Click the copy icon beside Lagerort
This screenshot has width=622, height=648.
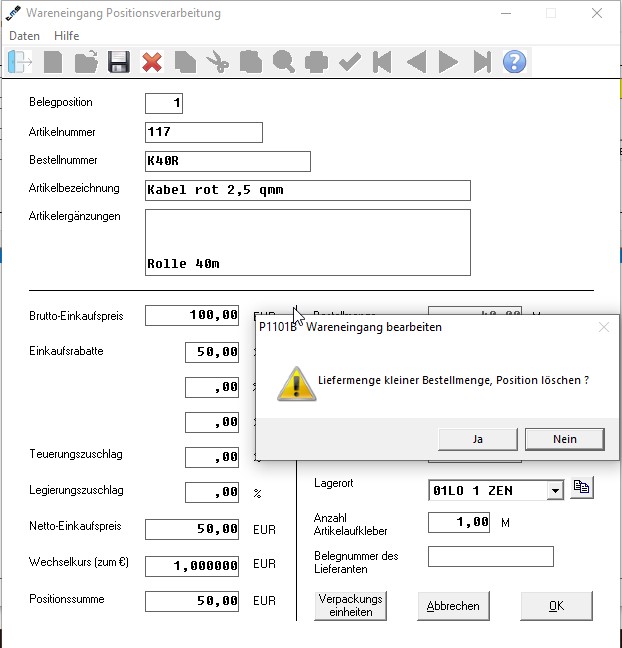tap(581, 487)
